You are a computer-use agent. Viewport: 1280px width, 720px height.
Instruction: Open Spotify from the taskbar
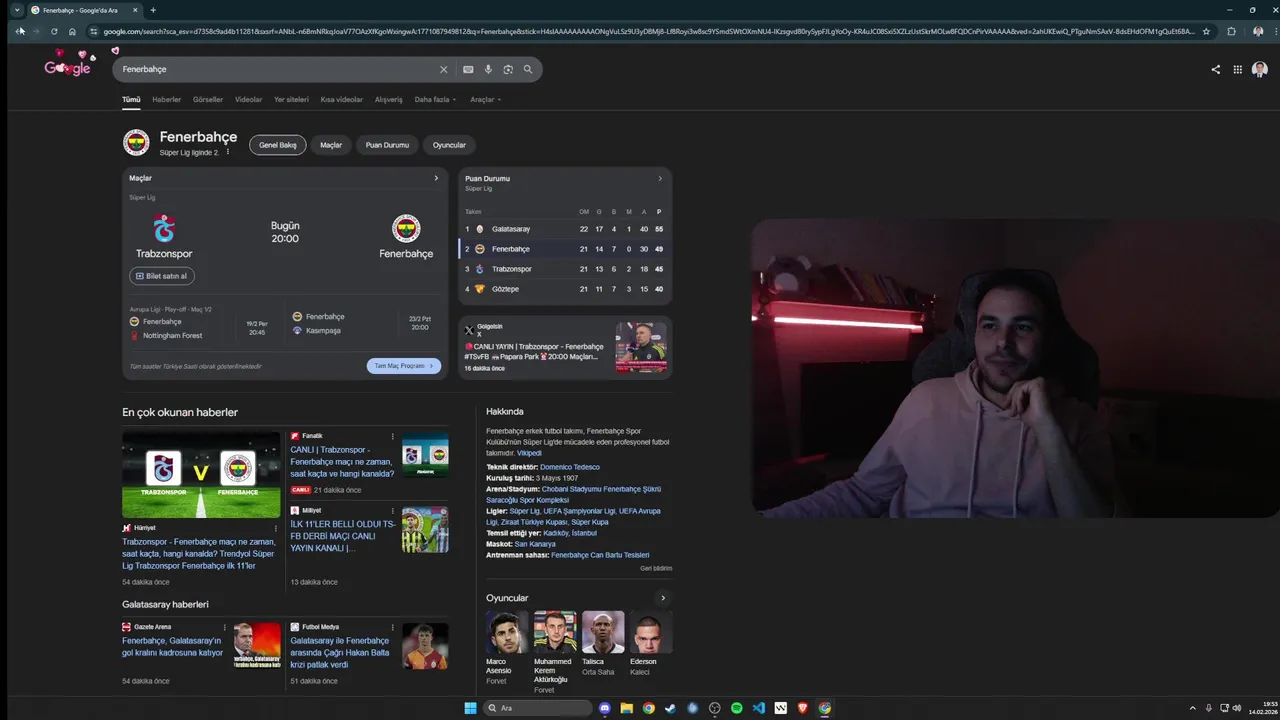(x=737, y=708)
